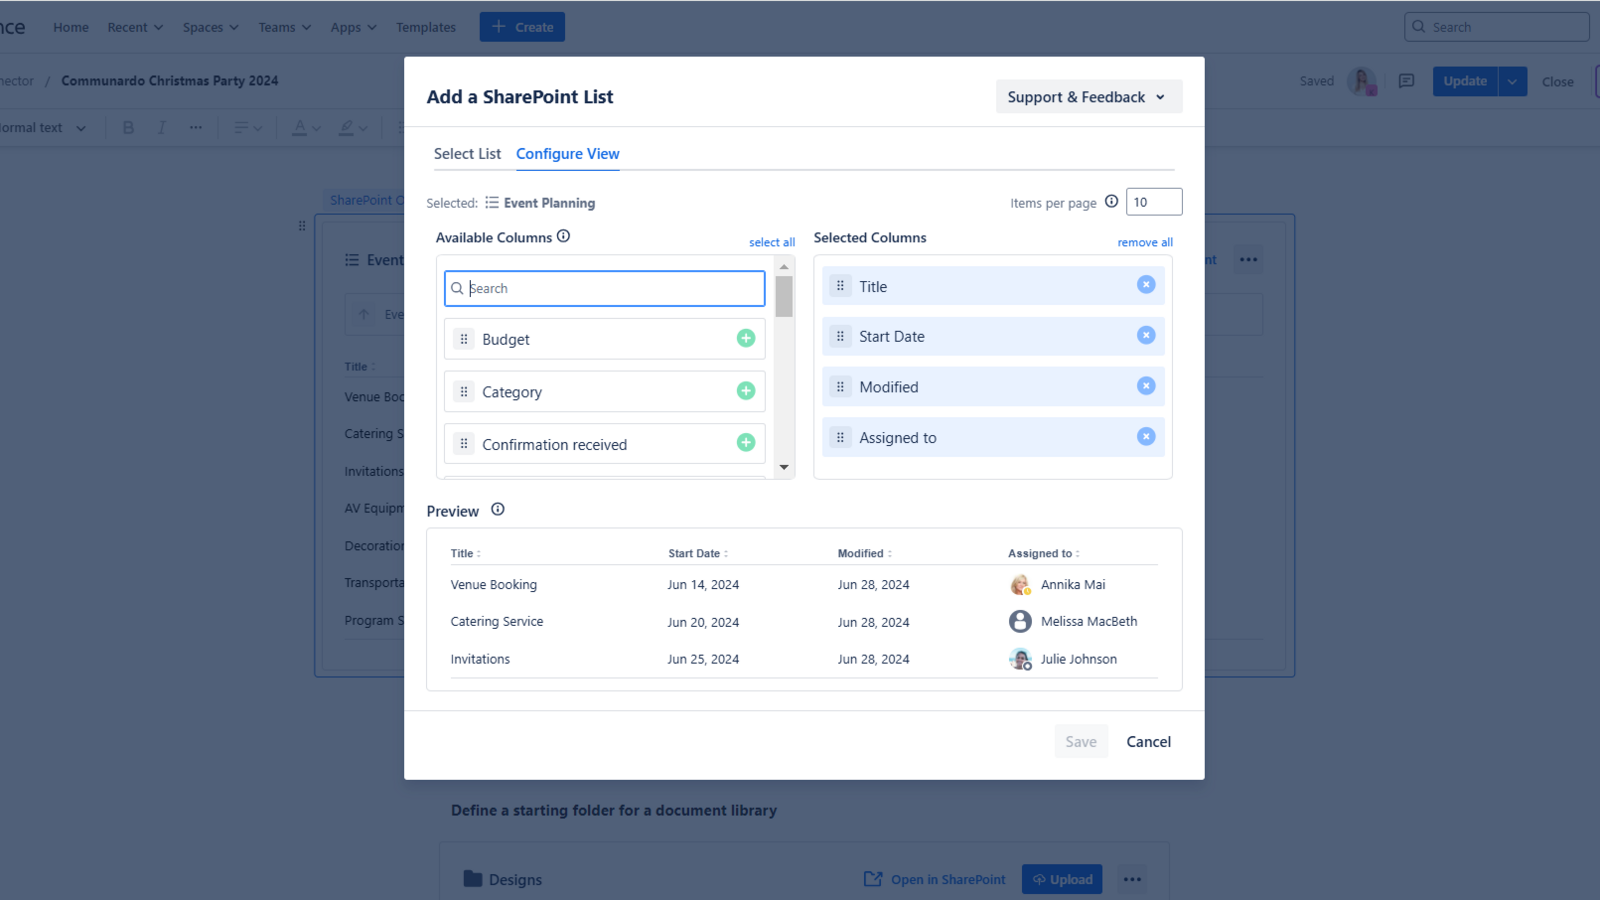
Task: Click the Preview info icon
Action: [498, 509]
